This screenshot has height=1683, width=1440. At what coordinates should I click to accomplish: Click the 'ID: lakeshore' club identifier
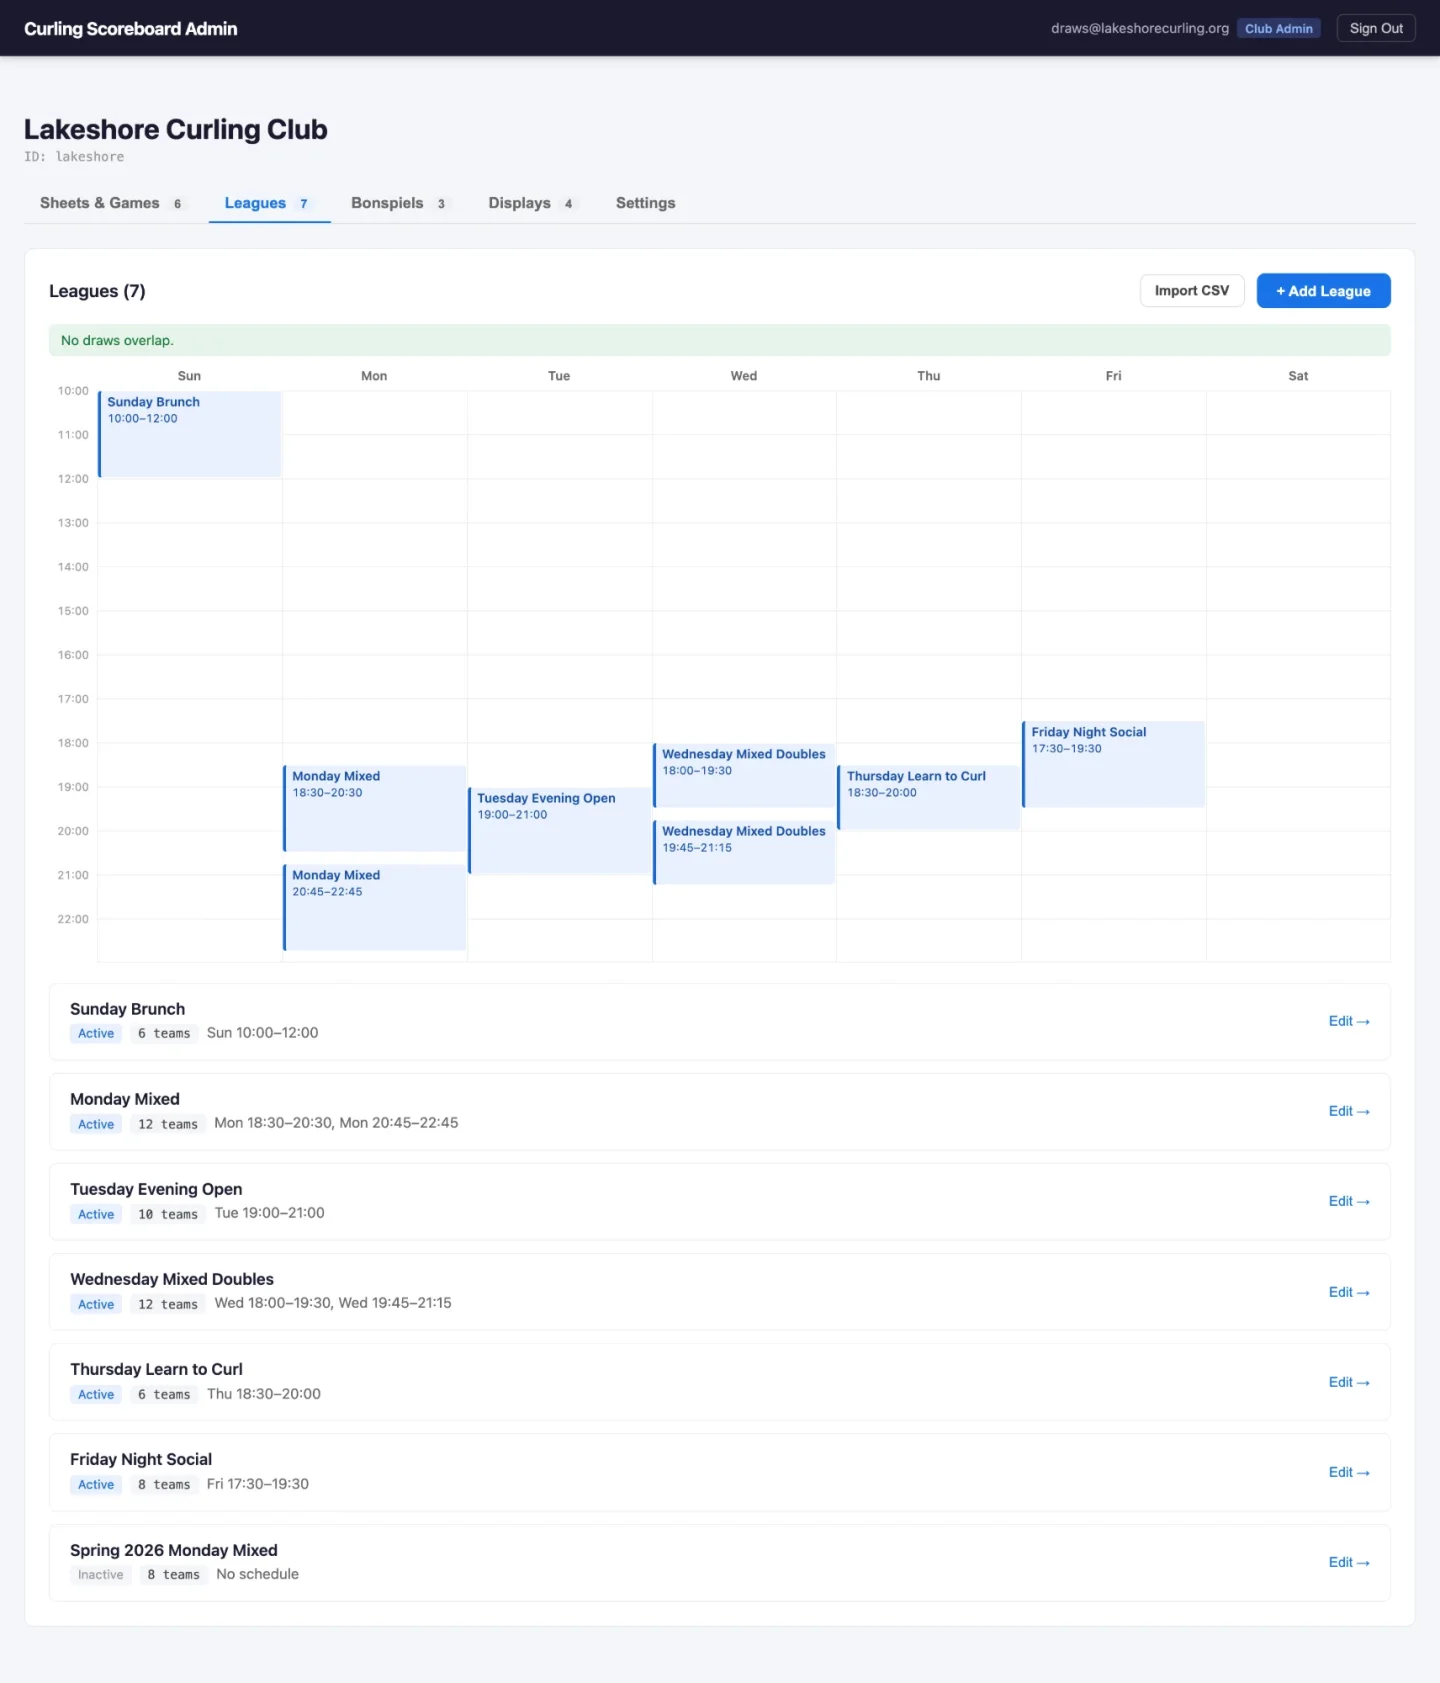[x=74, y=157]
